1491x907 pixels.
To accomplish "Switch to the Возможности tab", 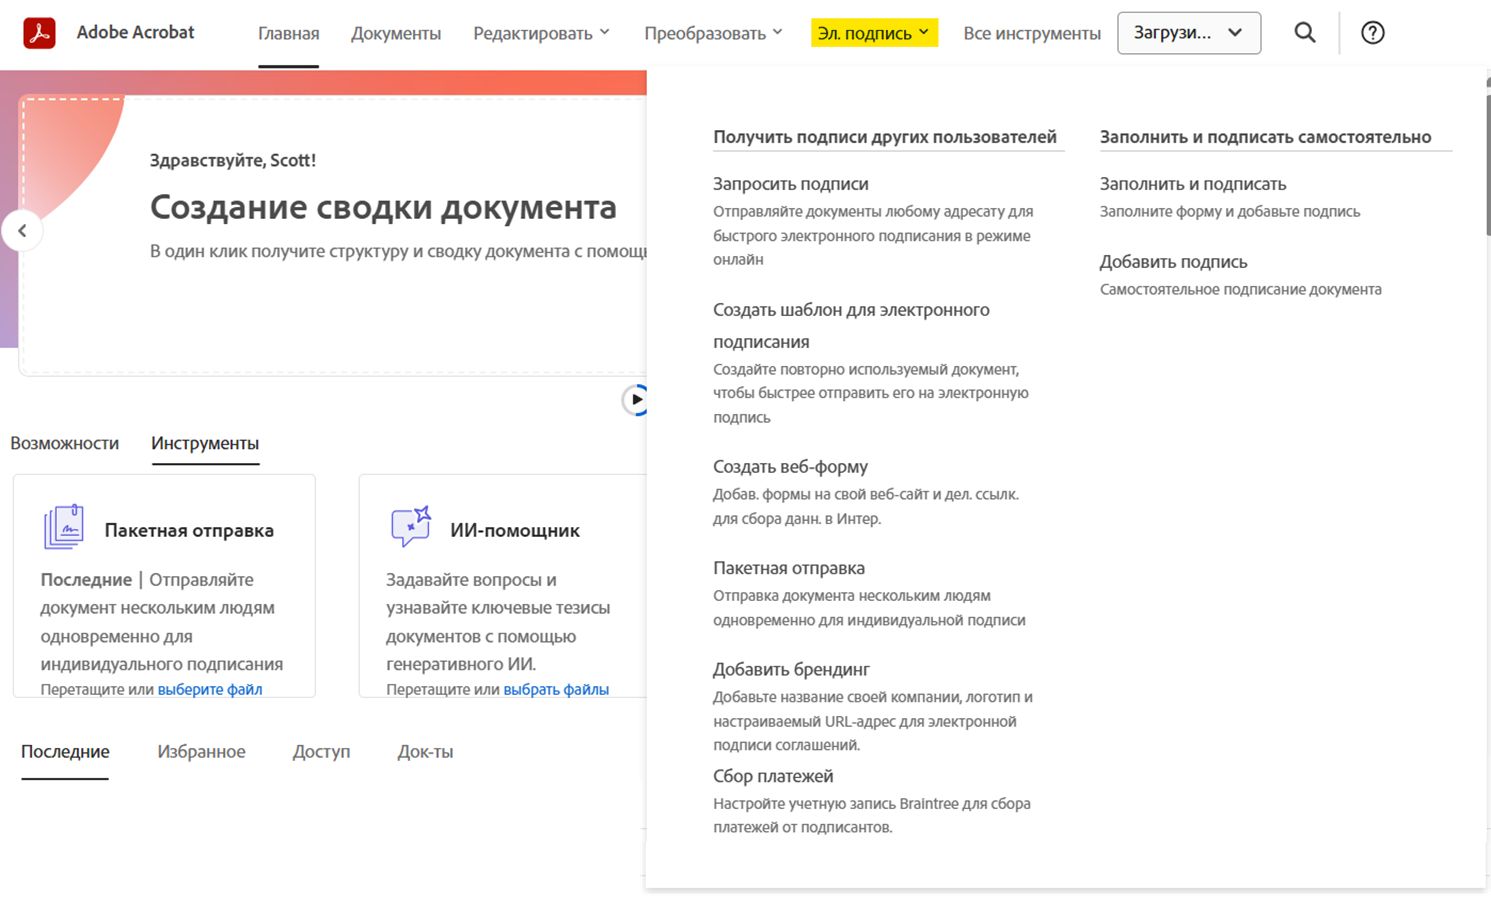I will click(x=65, y=443).
